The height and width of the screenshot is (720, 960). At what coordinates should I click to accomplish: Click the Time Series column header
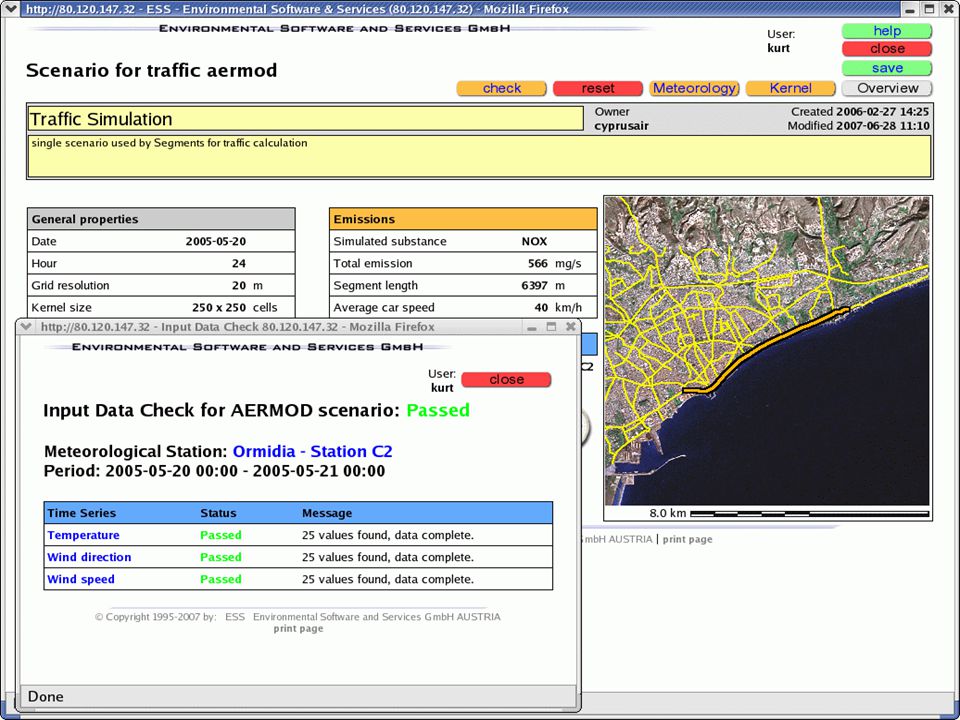(81, 513)
